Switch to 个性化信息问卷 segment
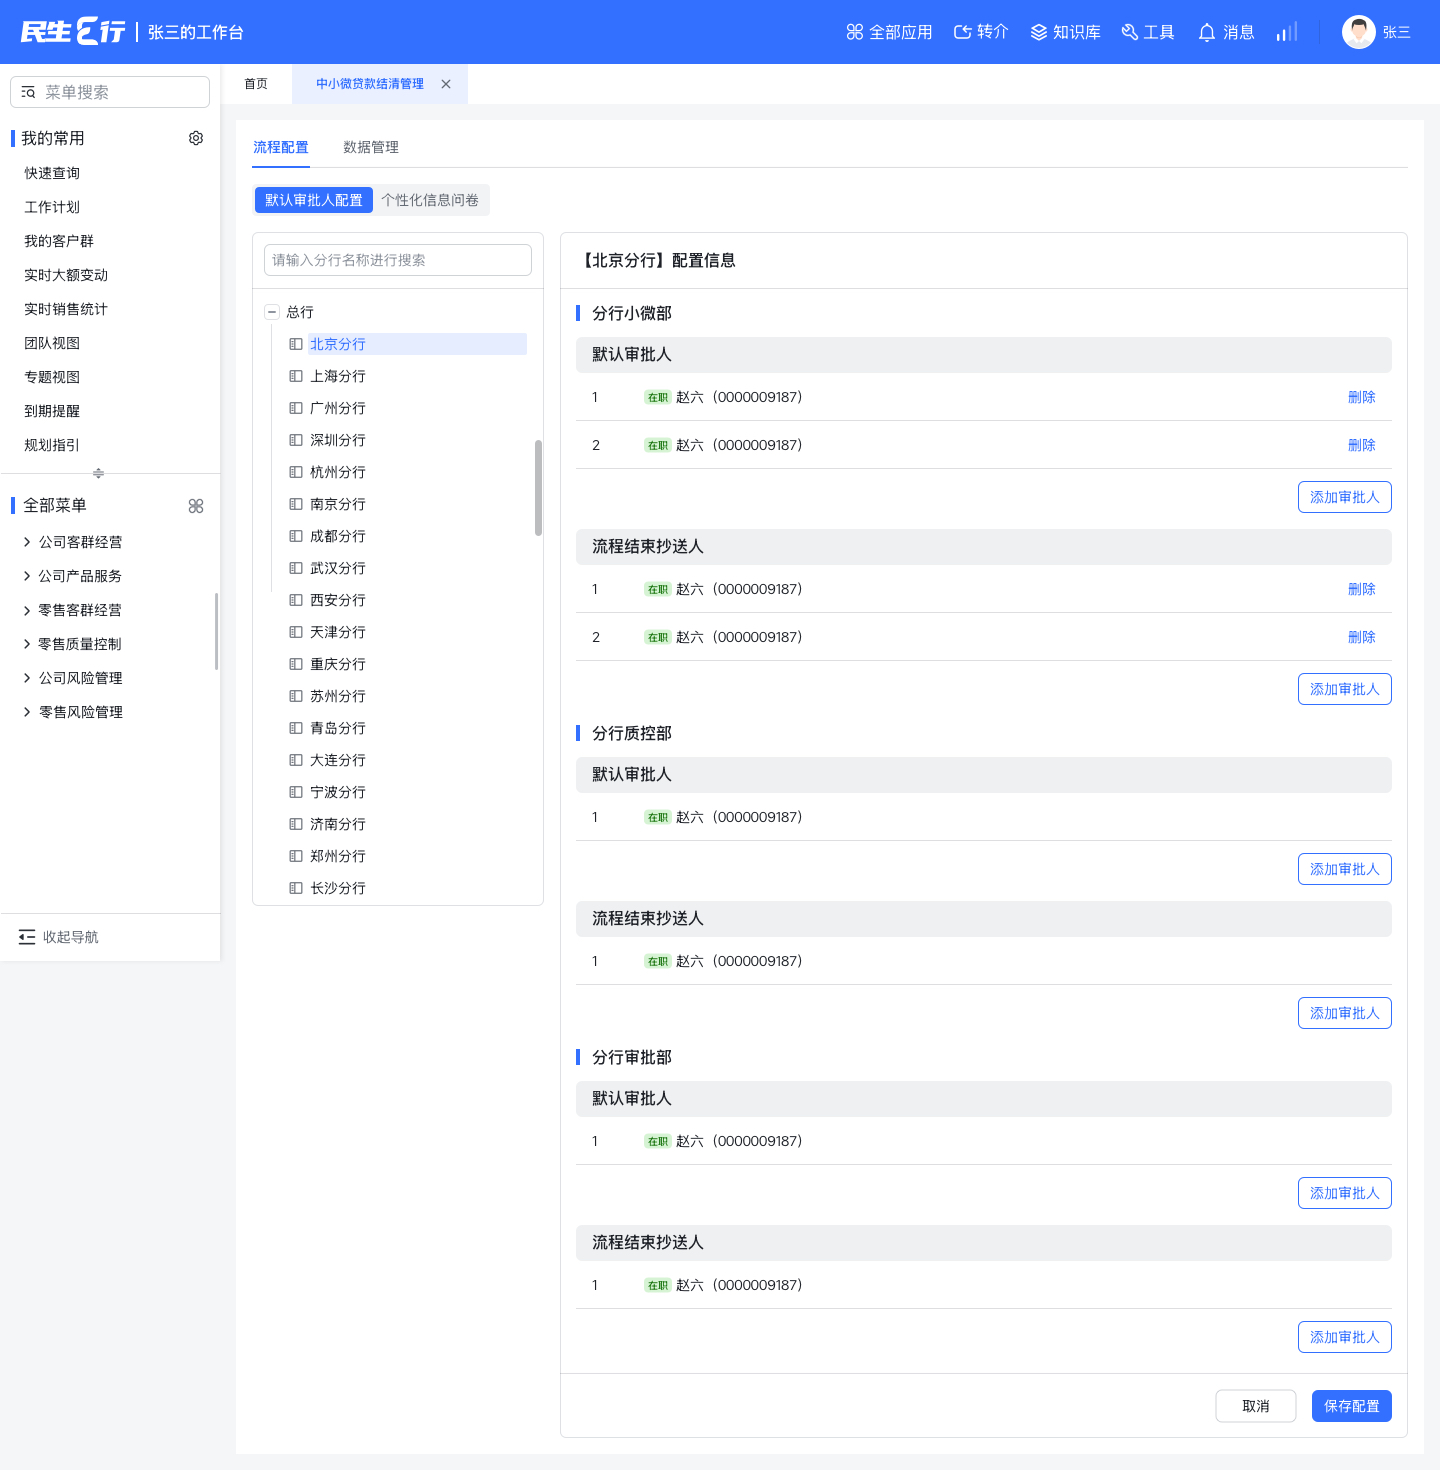 (430, 200)
